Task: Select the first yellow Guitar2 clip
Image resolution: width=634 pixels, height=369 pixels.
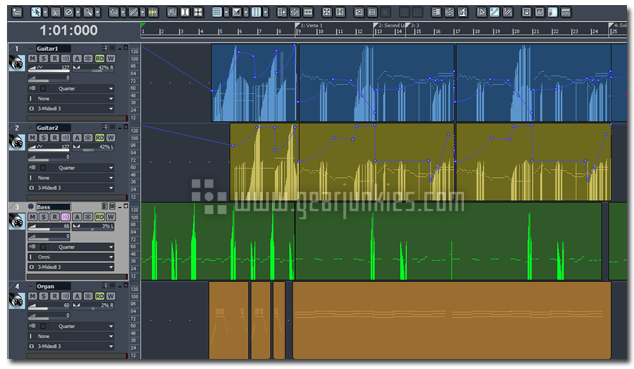Action: pos(264,162)
